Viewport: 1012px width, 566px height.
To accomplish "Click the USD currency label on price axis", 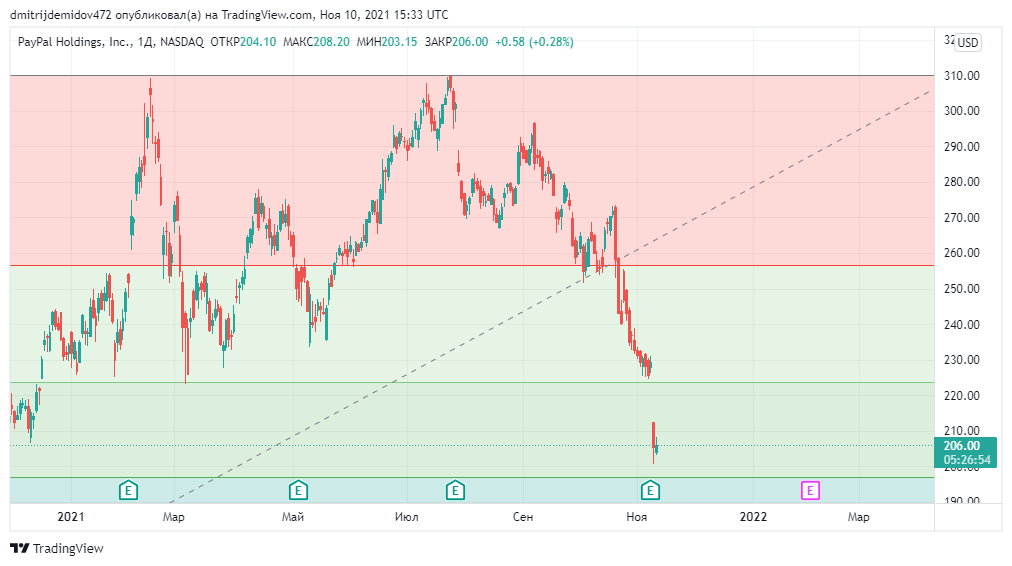I will click(x=967, y=43).
